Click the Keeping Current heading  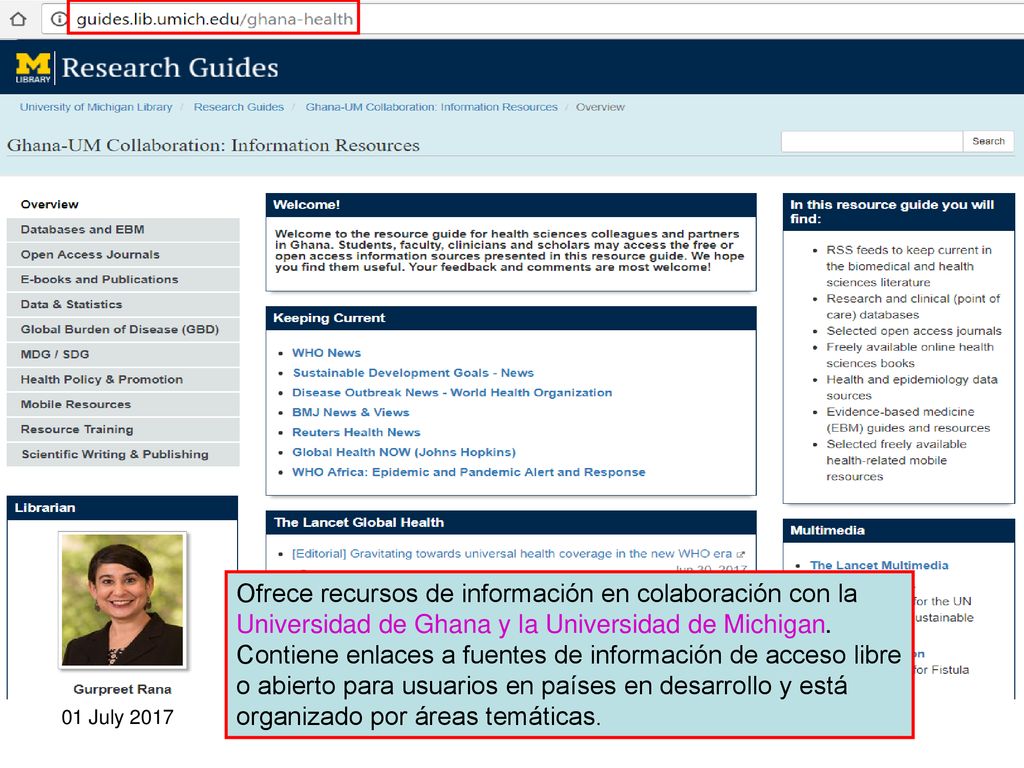tap(329, 318)
